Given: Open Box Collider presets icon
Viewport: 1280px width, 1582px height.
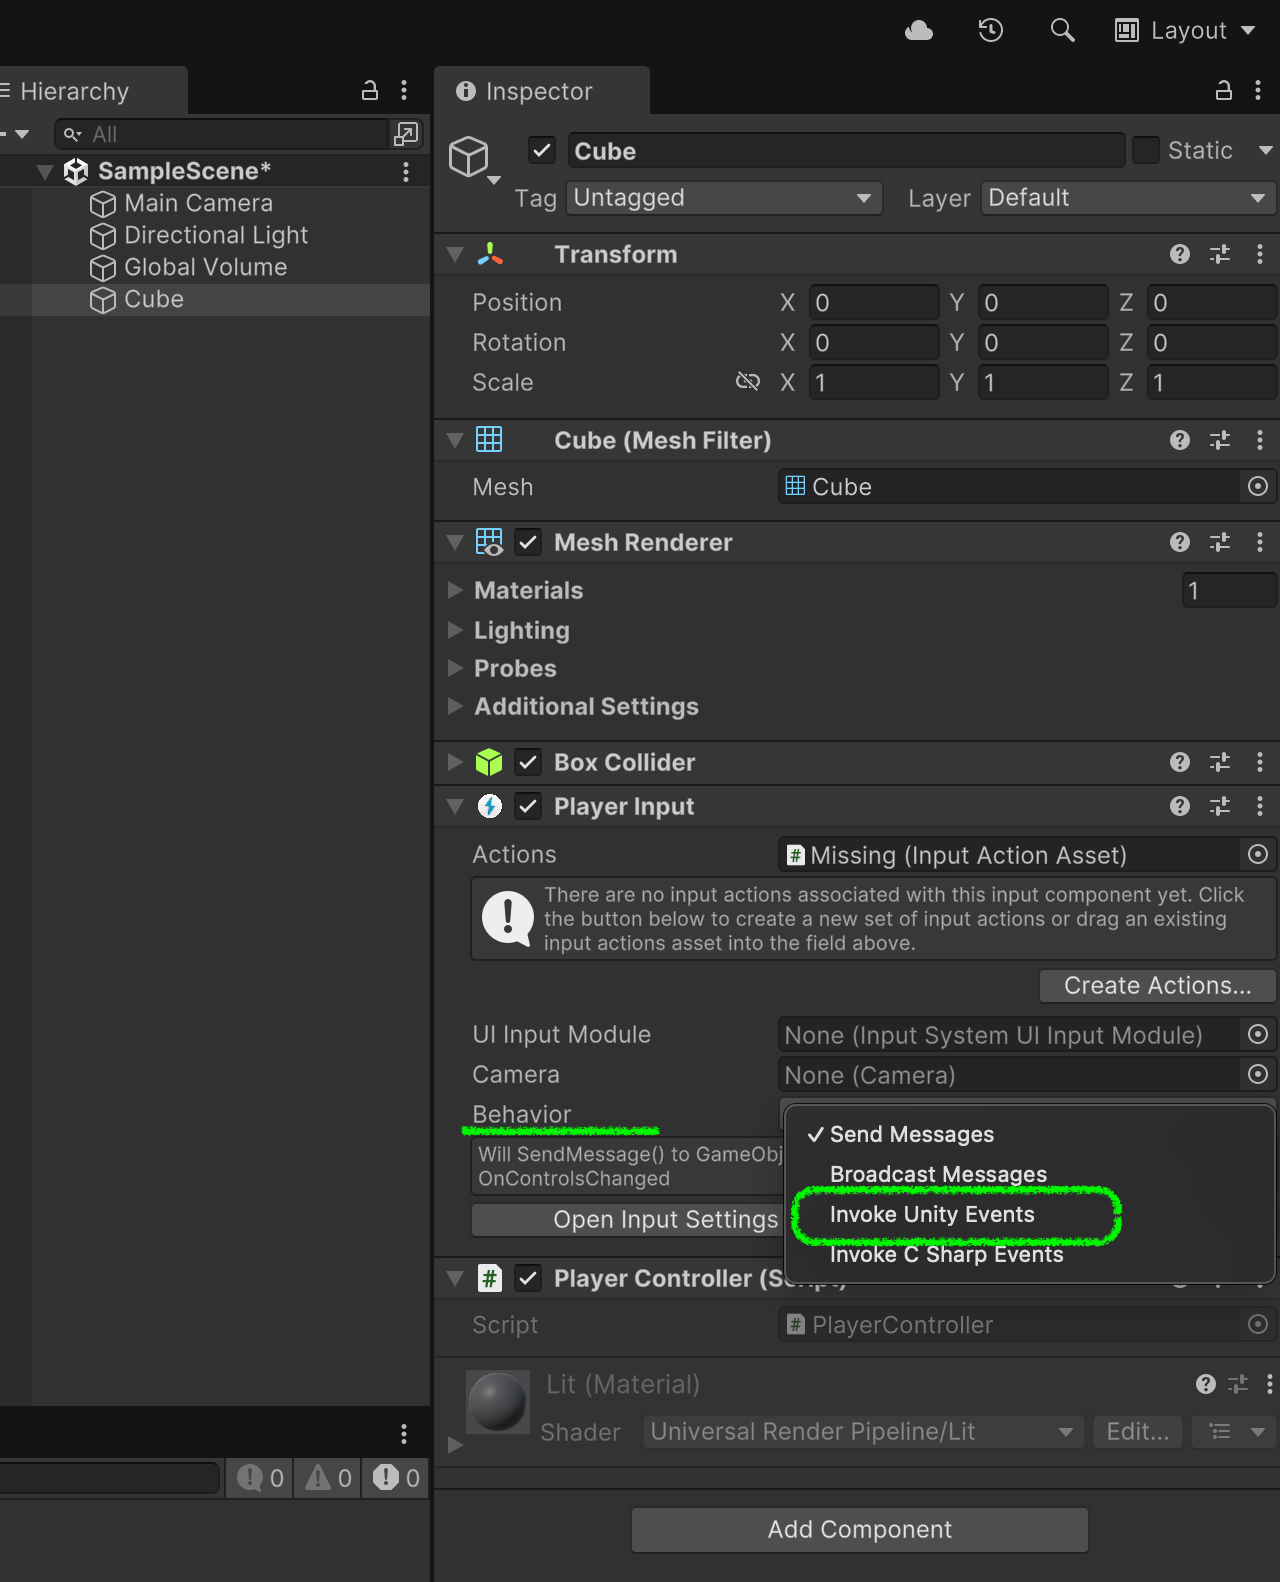Looking at the screenshot, I should (x=1220, y=762).
